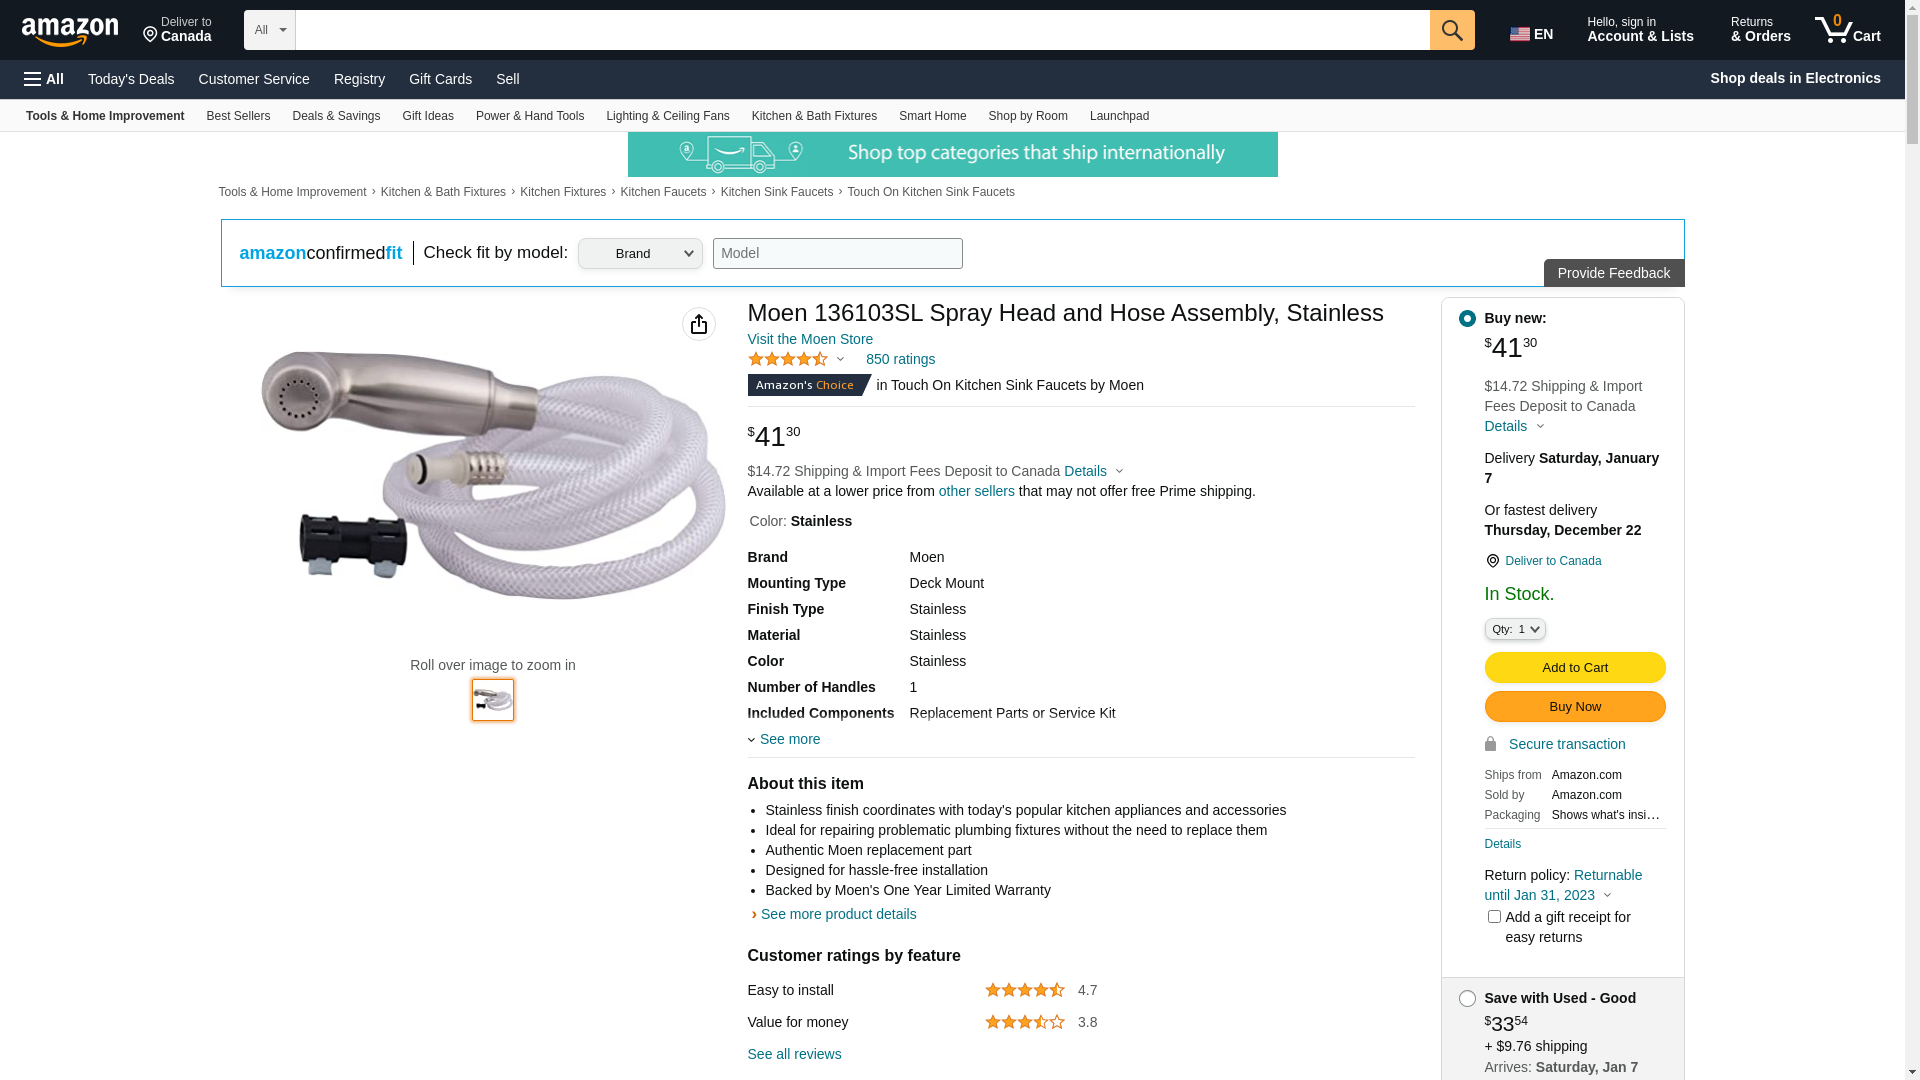Go to Best Sellers tab

(238, 116)
